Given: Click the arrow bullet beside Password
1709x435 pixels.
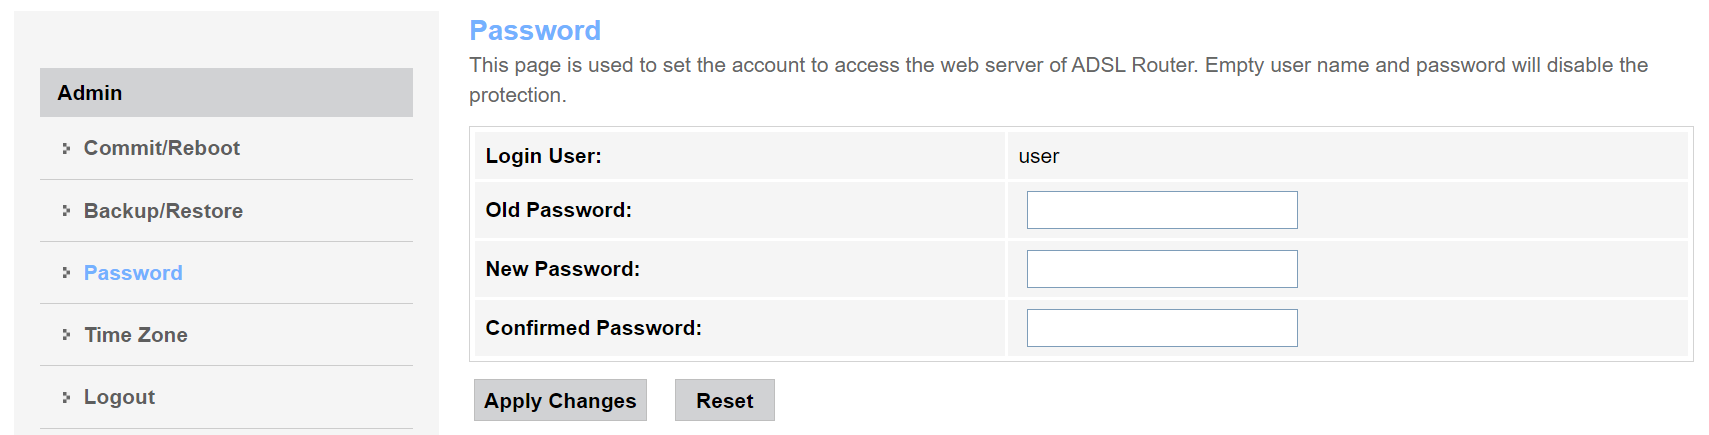Looking at the screenshot, I should (x=66, y=272).
